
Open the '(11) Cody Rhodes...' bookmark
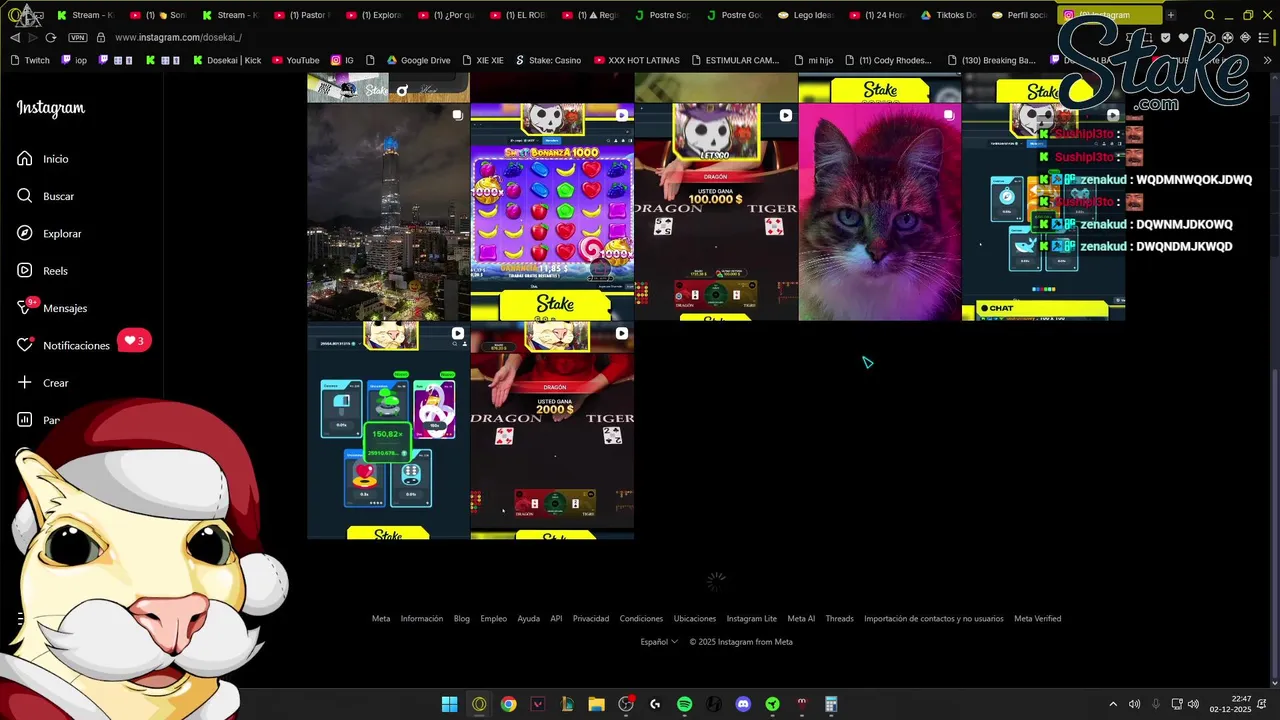click(887, 60)
